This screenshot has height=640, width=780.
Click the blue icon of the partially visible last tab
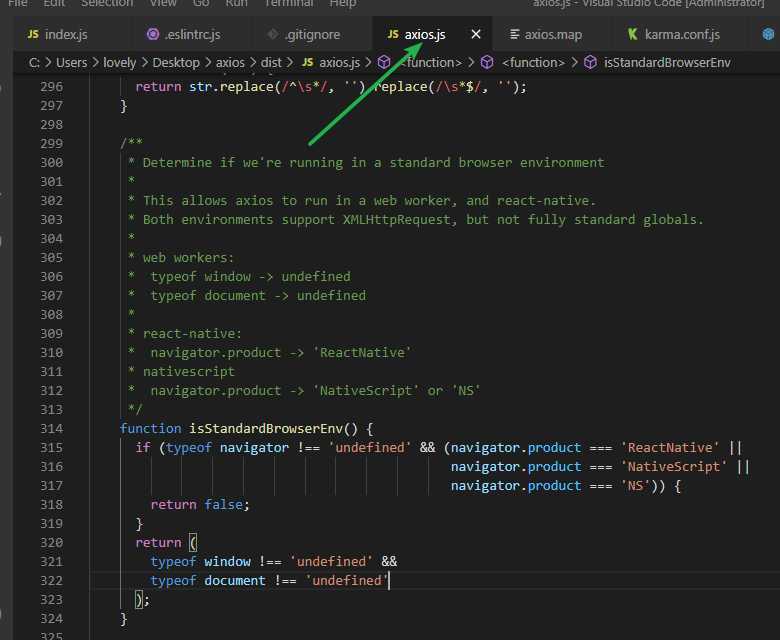[769, 34]
